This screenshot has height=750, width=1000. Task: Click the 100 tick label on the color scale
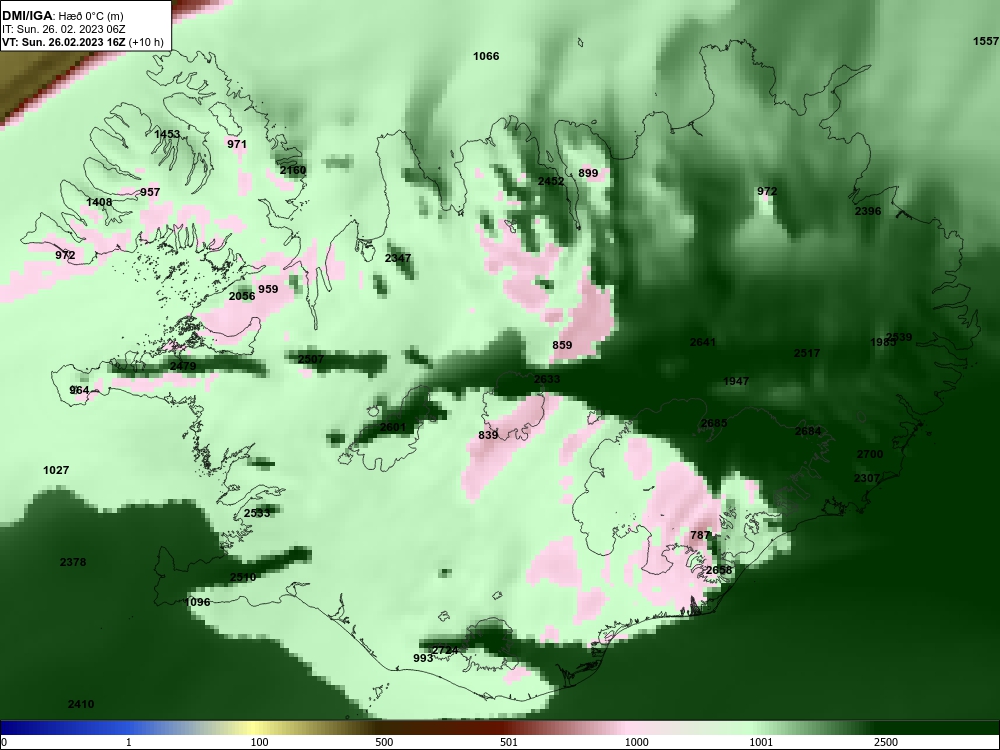tap(259, 742)
